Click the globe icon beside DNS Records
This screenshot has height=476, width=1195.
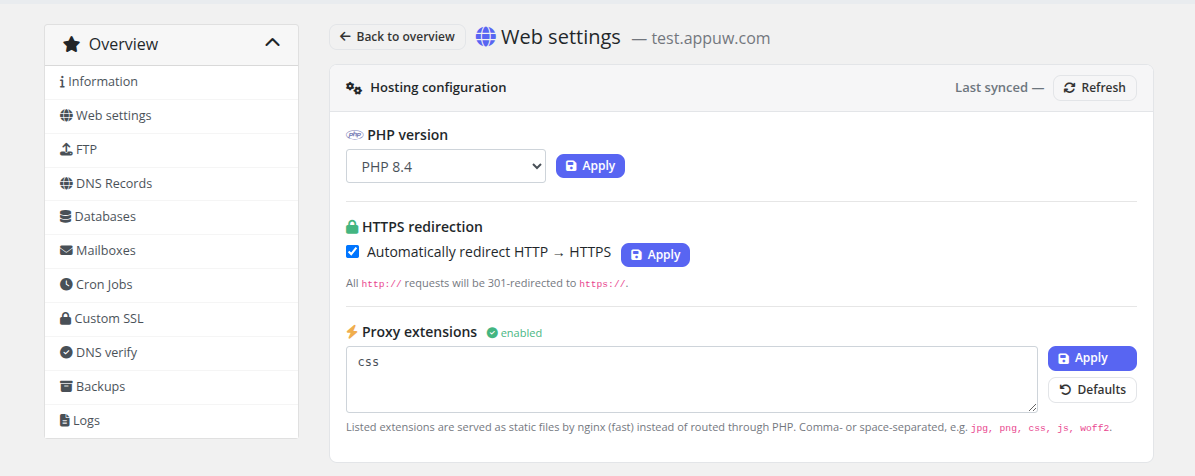coord(66,184)
